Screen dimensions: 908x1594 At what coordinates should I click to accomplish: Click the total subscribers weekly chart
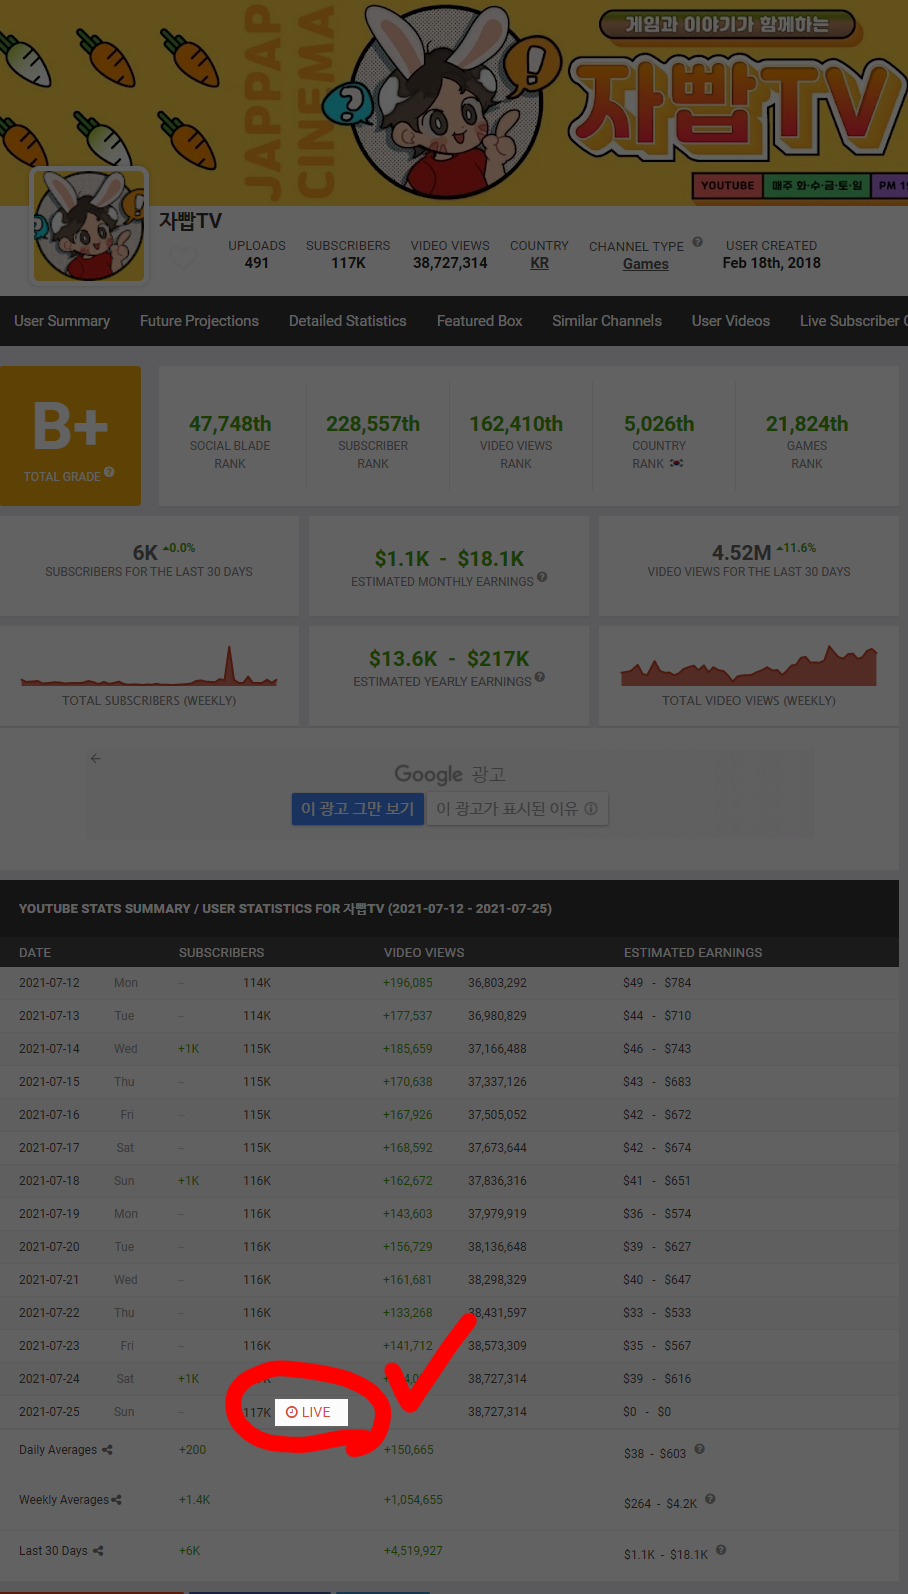[x=149, y=665]
